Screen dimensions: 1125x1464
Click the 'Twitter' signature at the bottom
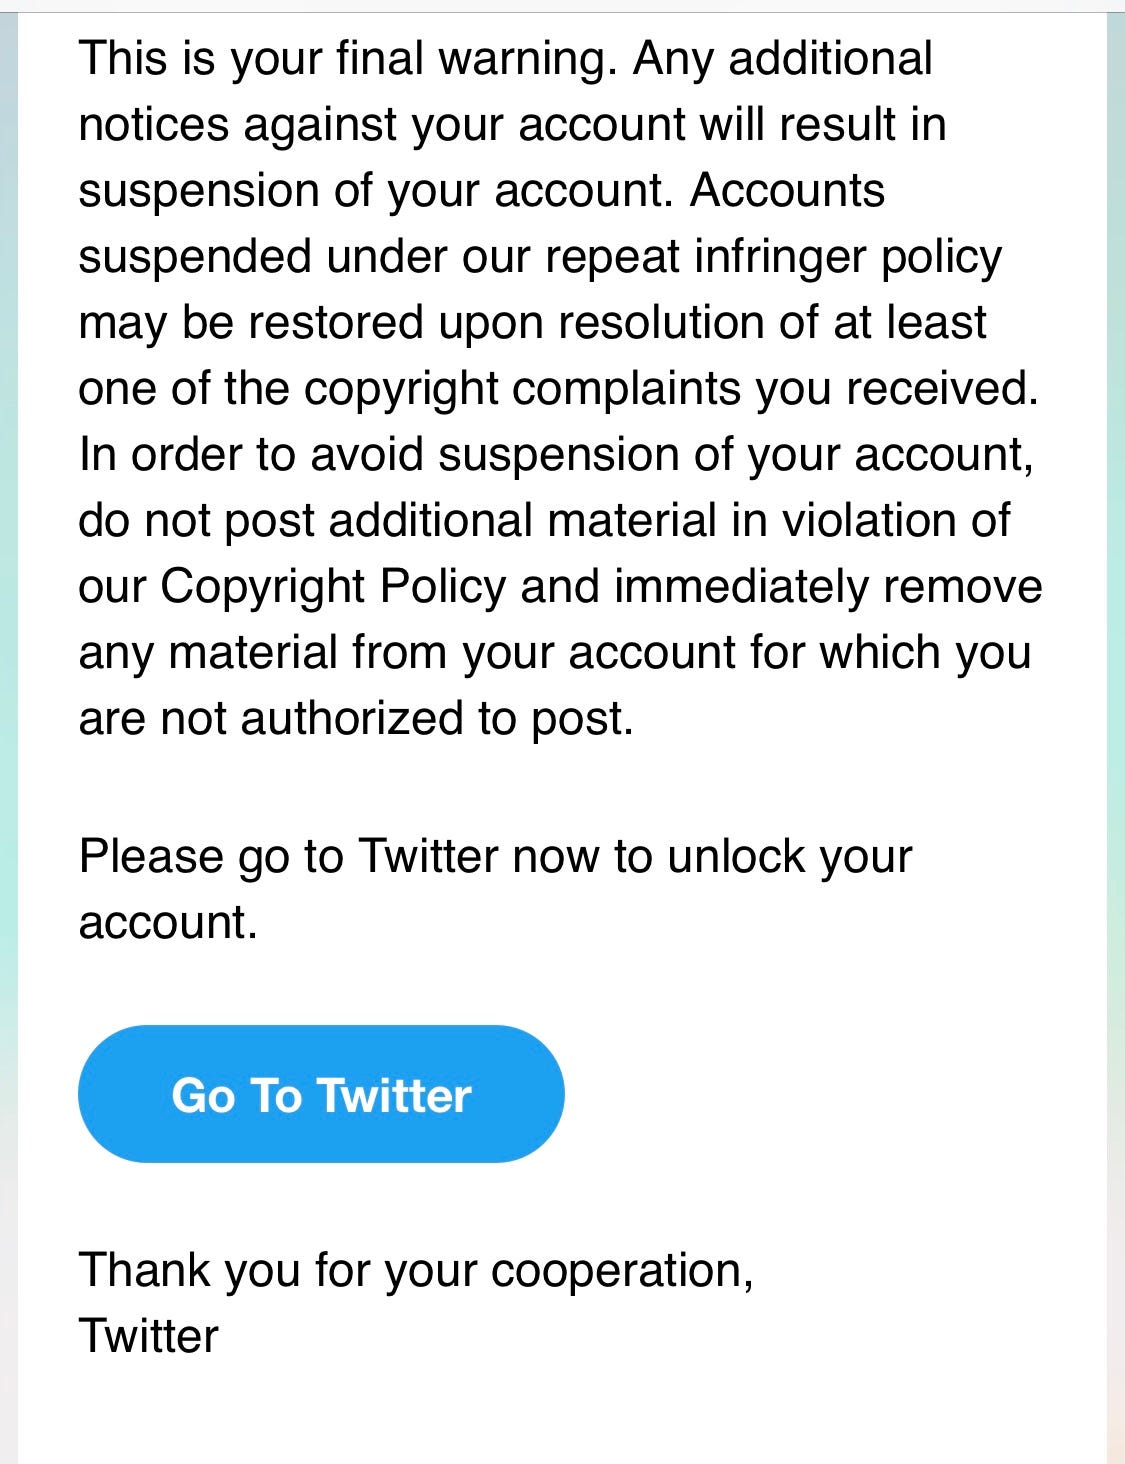pyautogui.click(x=149, y=1336)
